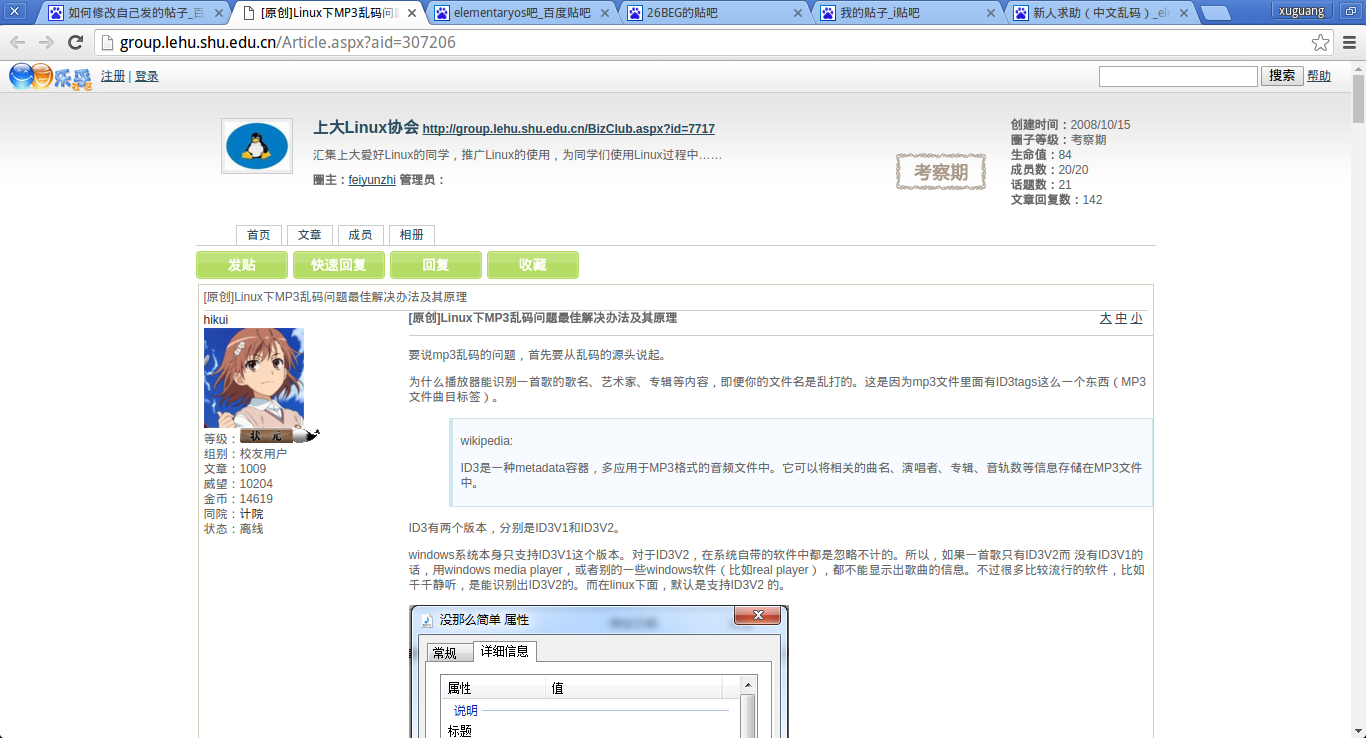Click the browser forward arrow
Image resolution: width=1366 pixels, height=738 pixels.
pyautogui.click(x=46, y=42)
